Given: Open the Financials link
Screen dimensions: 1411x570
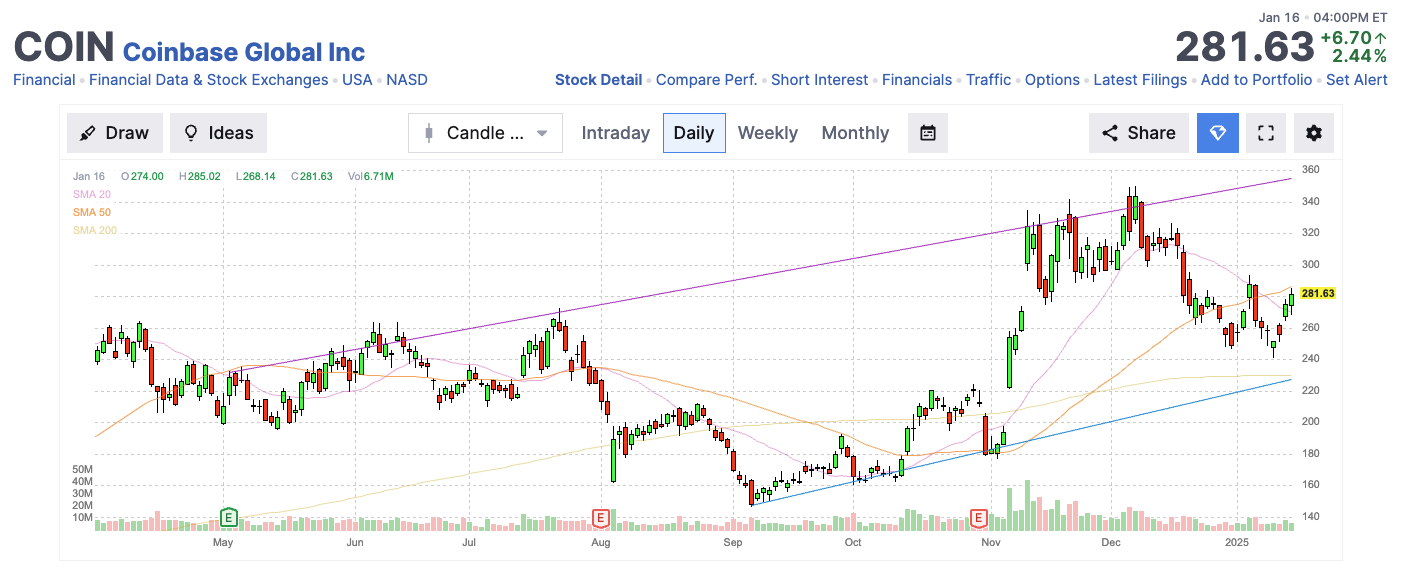Looking at the screenshot, I should (x=917, y=80).
